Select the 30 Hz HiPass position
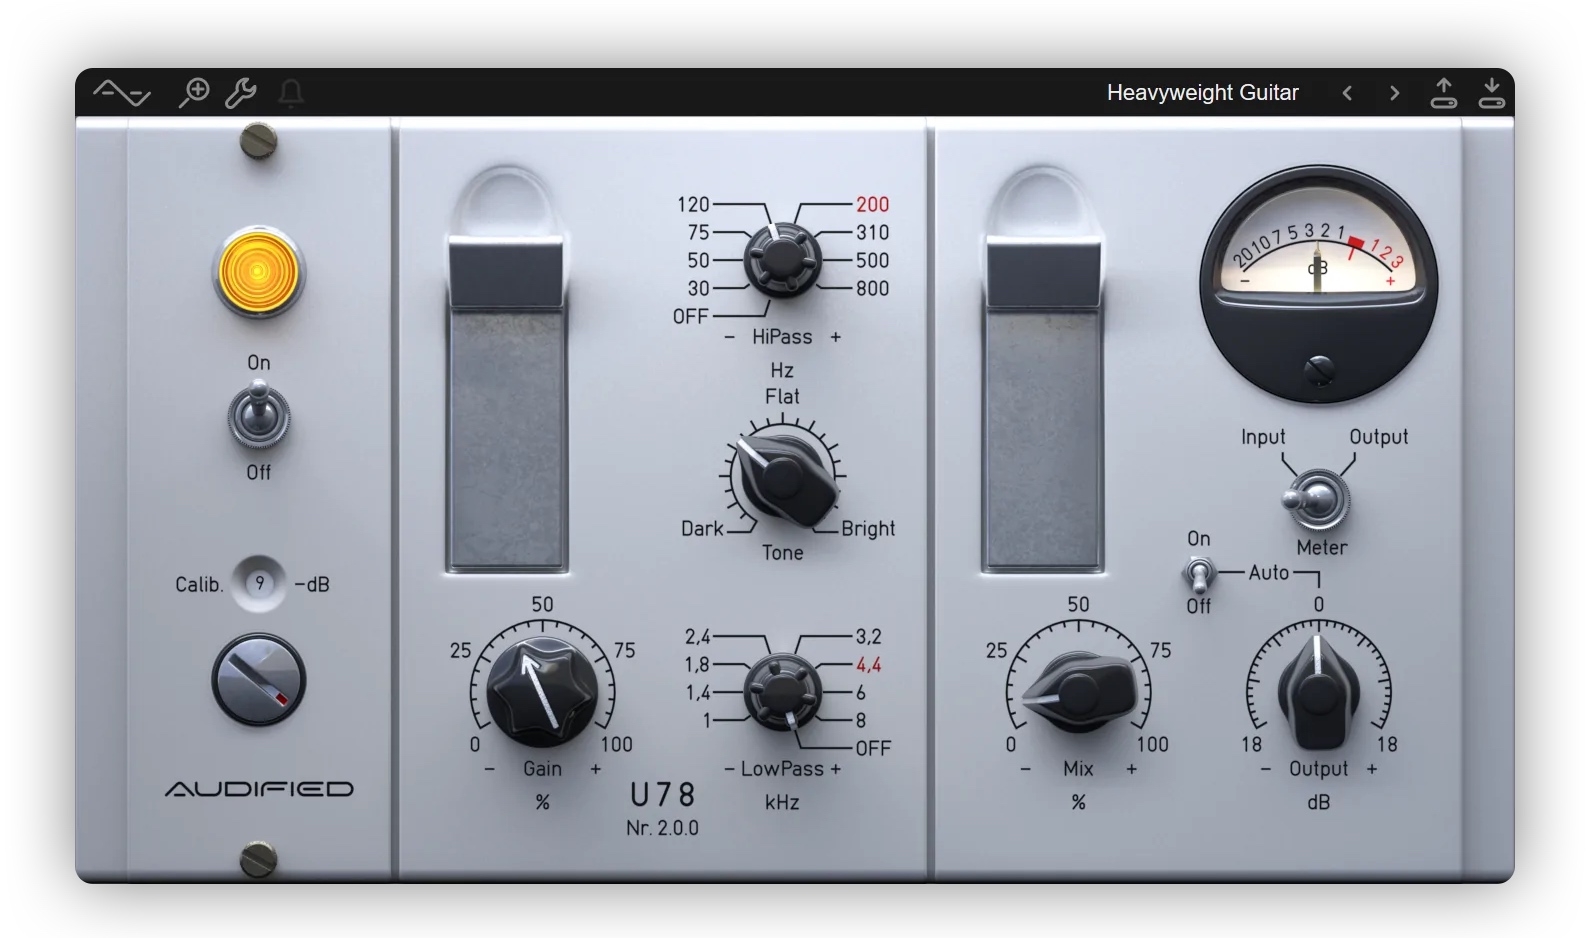The image size is (1590, 938). point(698,288)
